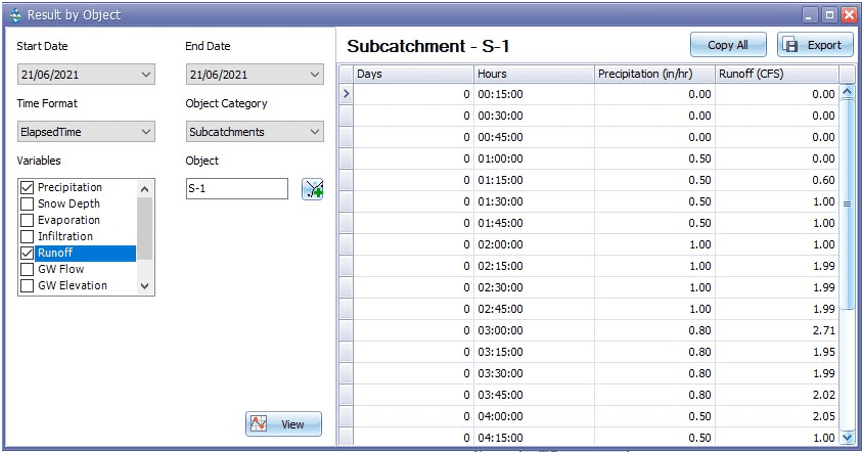The width and height of the screenshot is (864, 452).
Task: Click the variables list down arrow
Action: point(144,286)
